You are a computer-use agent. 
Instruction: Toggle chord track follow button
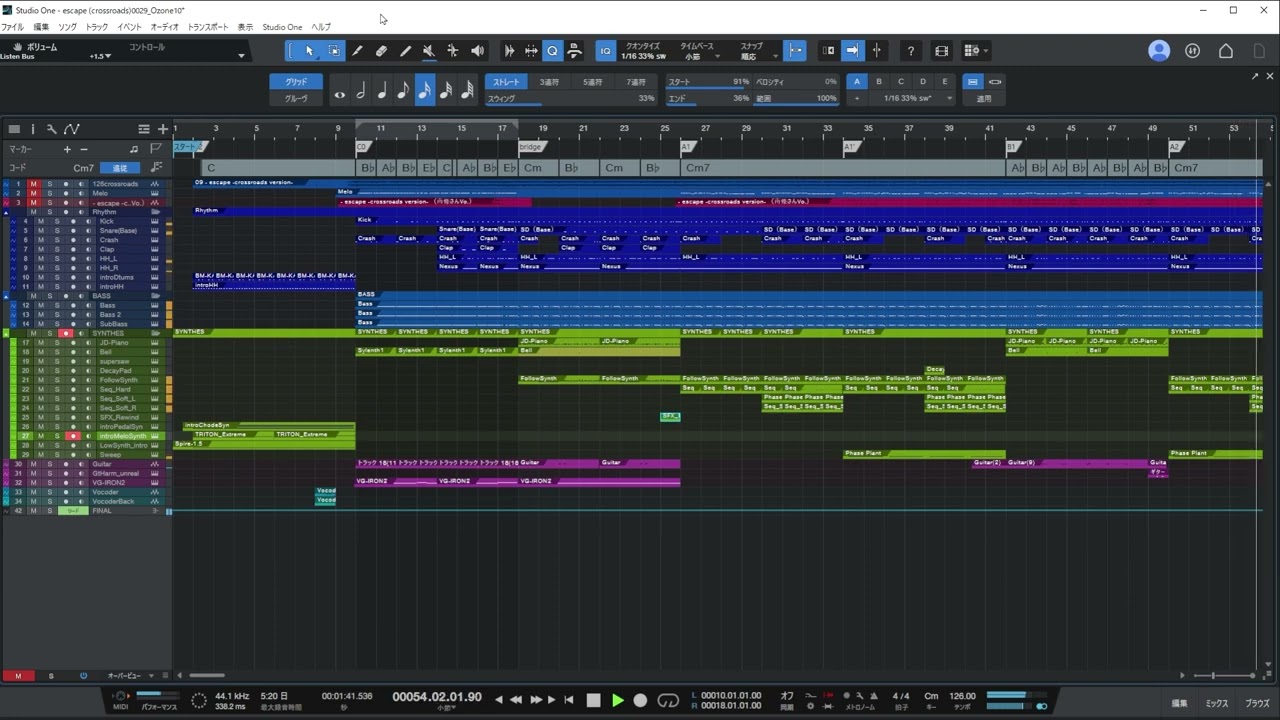pos(119,168)
